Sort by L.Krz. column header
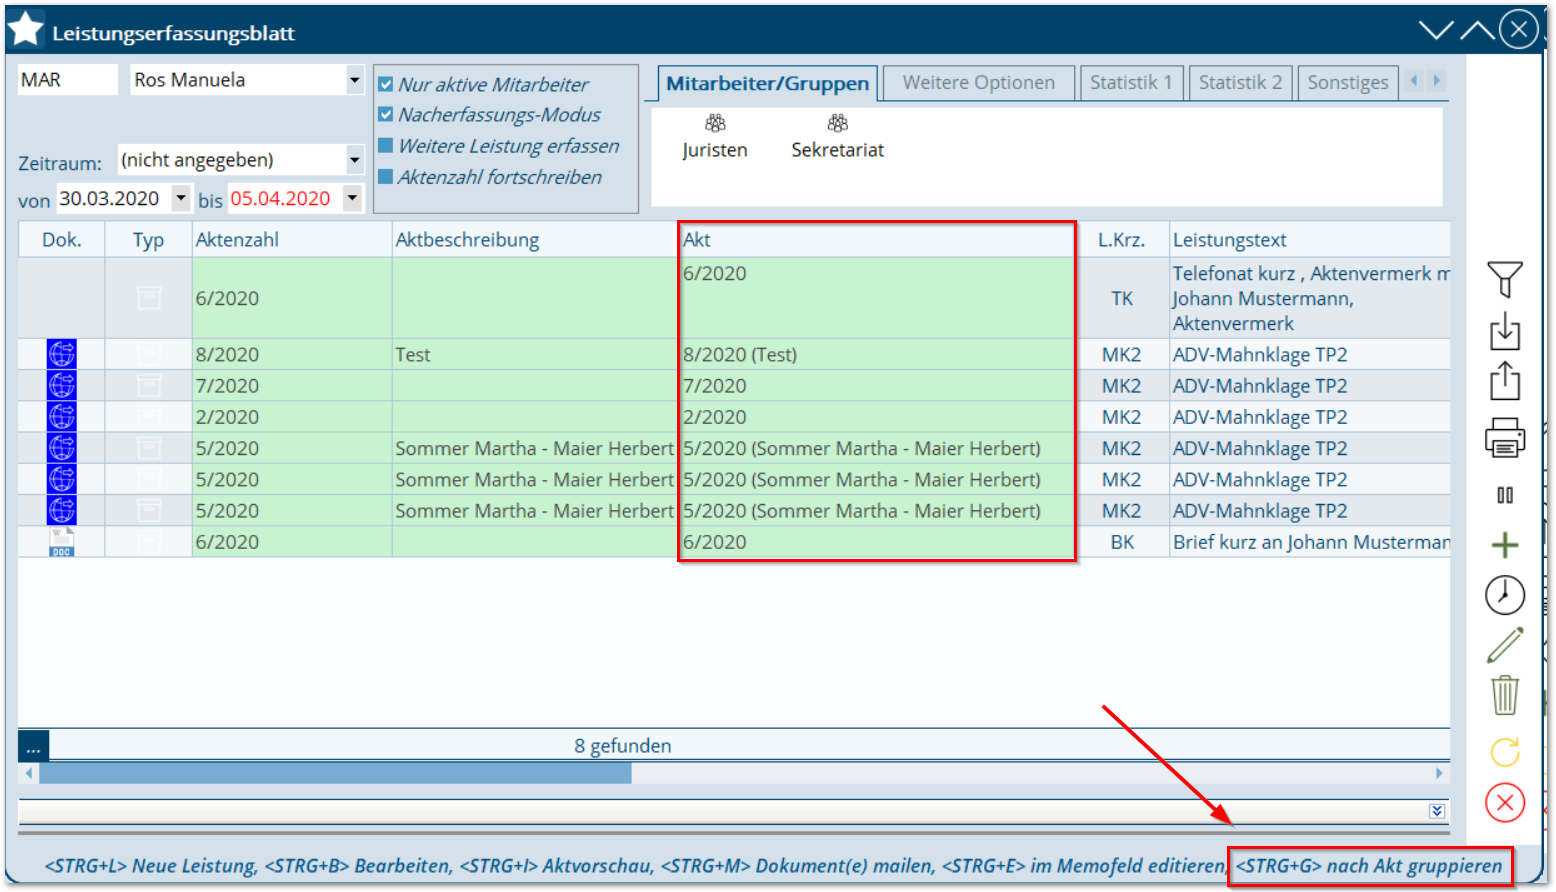 [1122, 240]
